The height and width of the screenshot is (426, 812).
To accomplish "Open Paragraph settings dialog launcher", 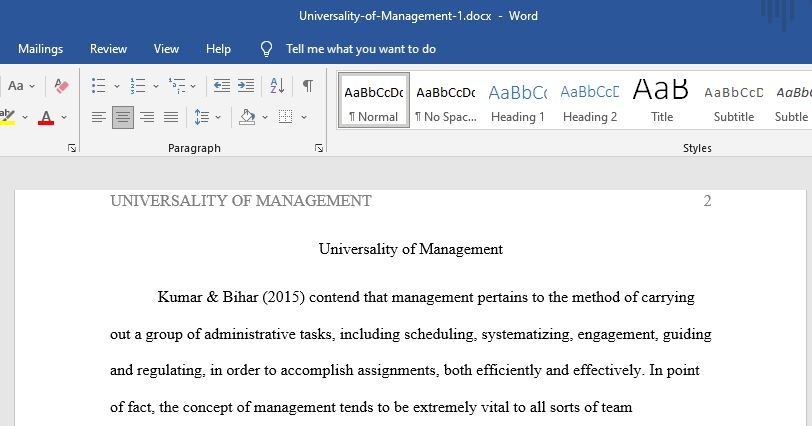I will click(x=319, y=148).
